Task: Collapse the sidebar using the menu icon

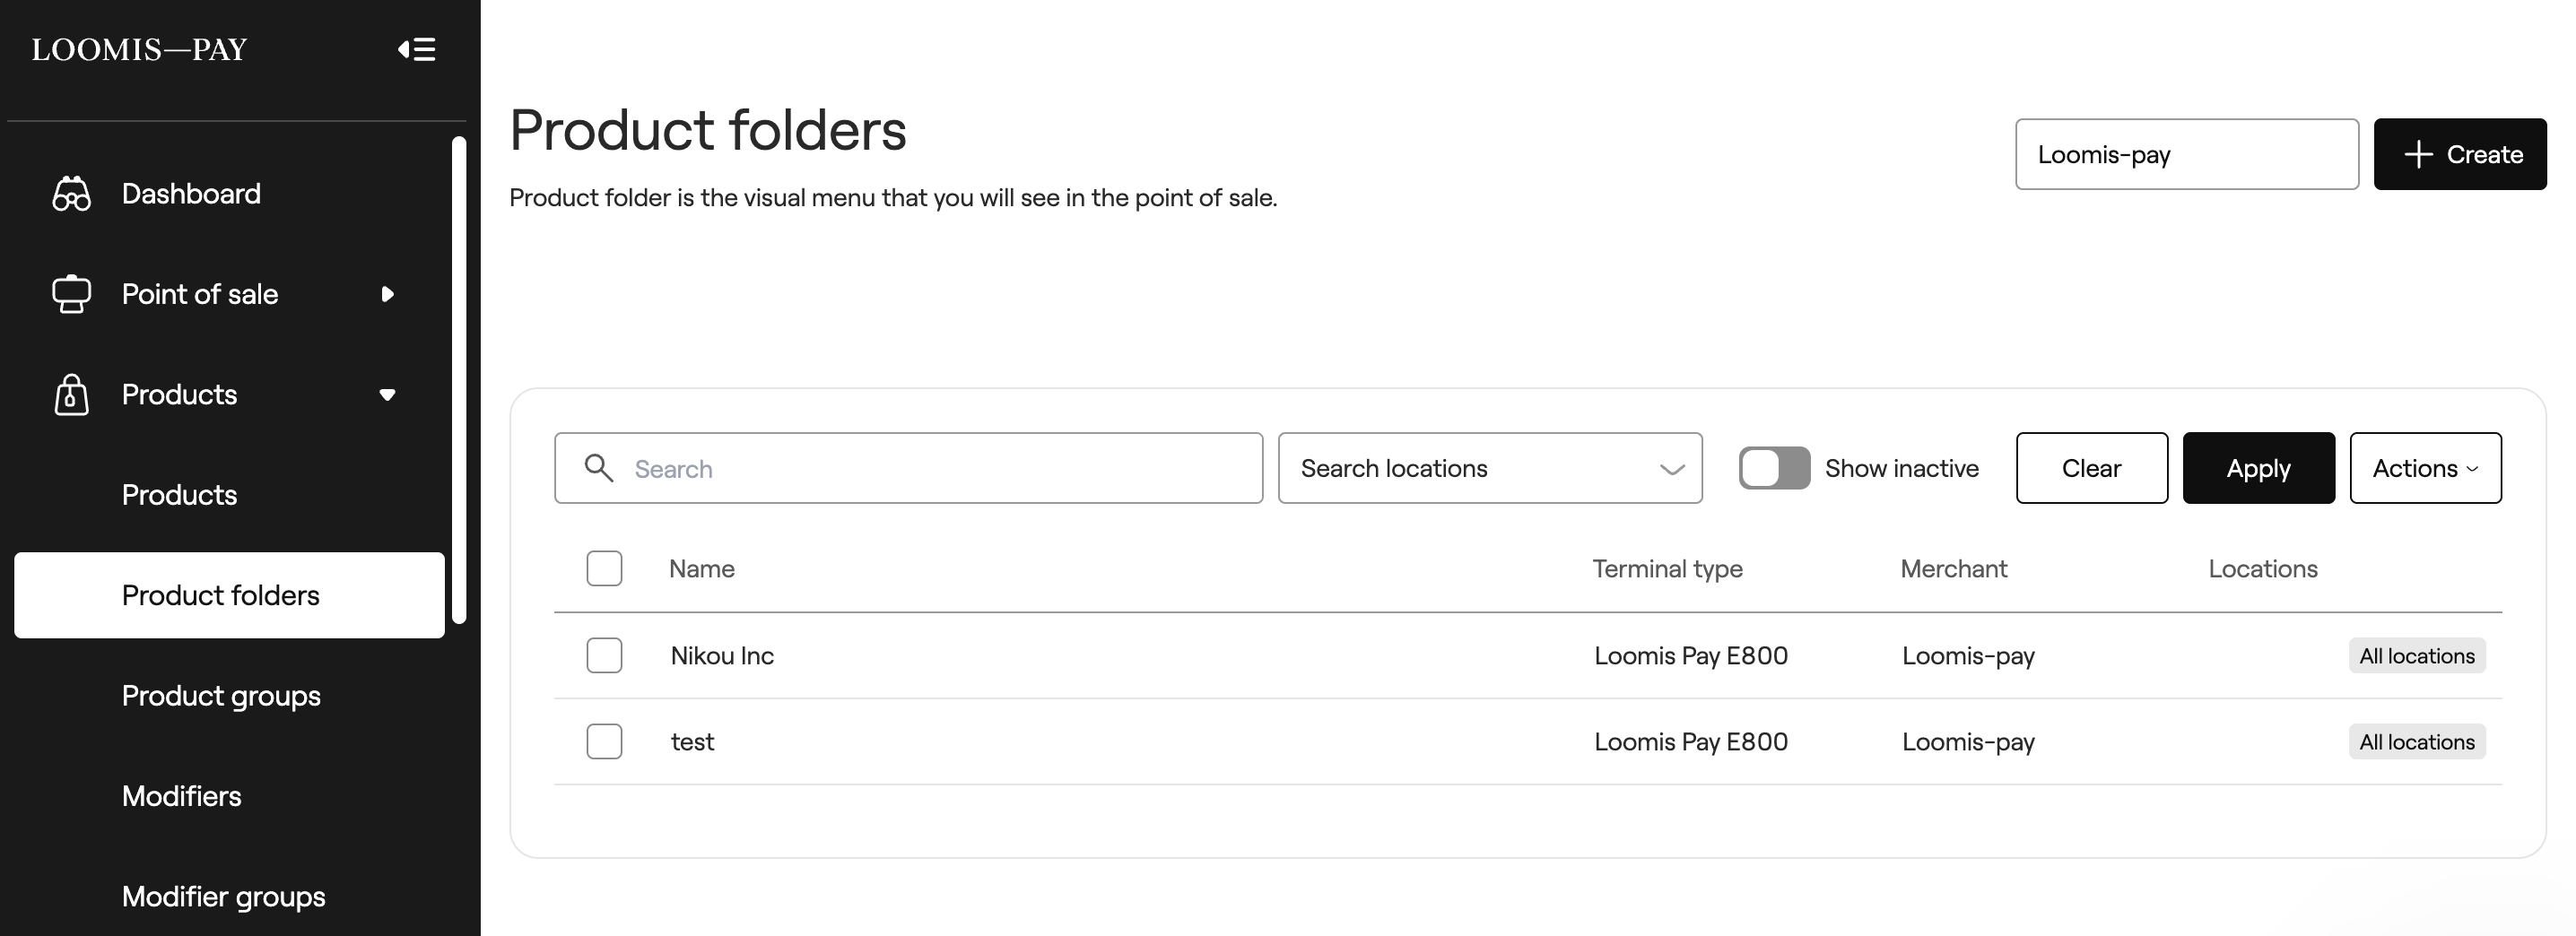Action: click(x=416, y=49)
